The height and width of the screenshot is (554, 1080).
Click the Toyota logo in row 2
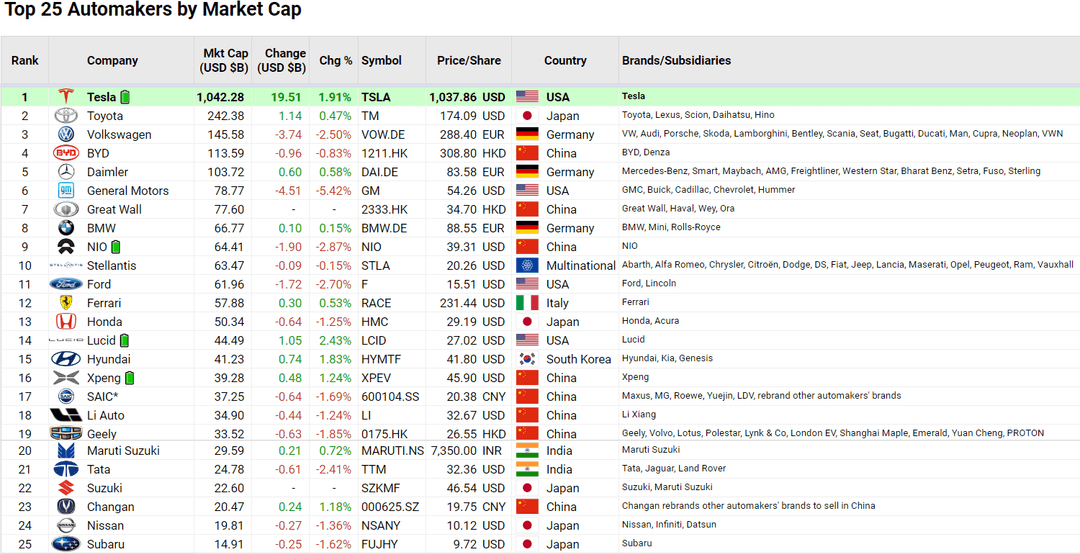[x=66, y=116]
